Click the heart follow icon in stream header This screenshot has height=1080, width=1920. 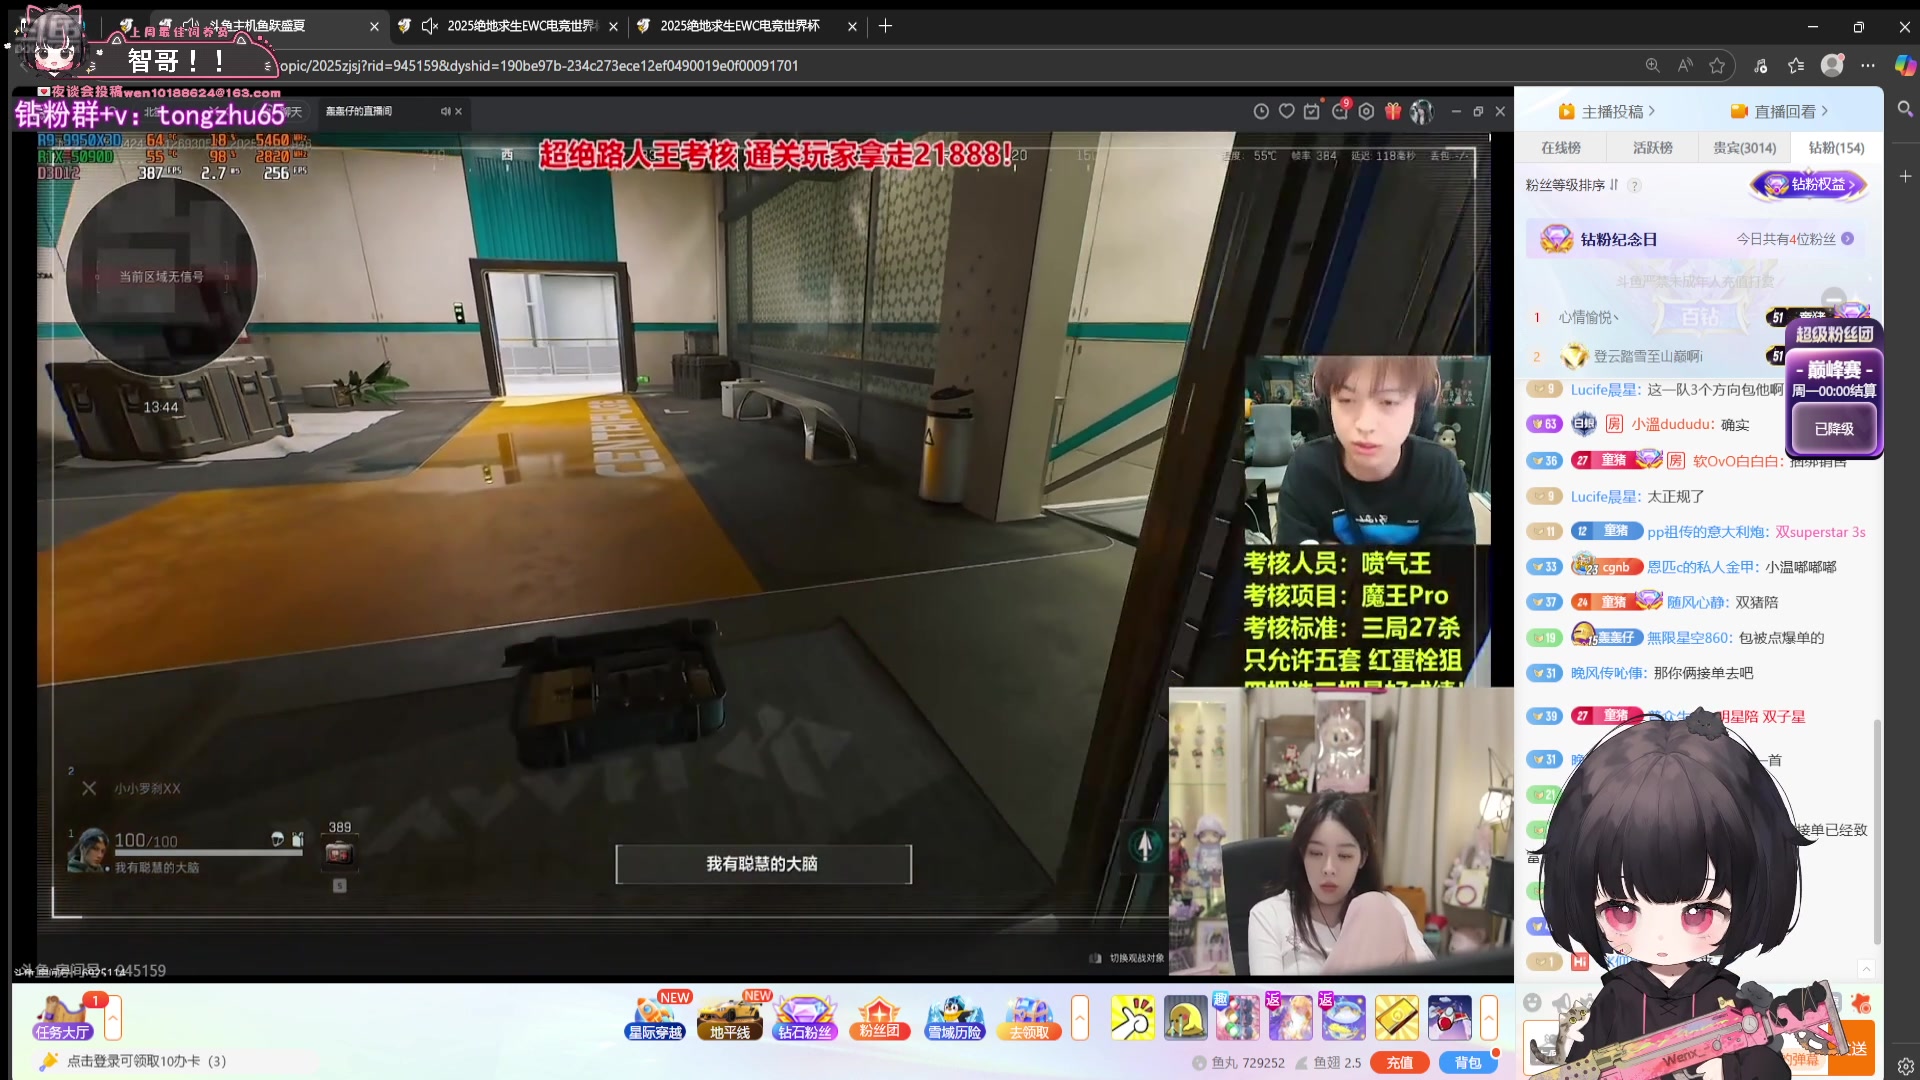tap(1287, 111)
